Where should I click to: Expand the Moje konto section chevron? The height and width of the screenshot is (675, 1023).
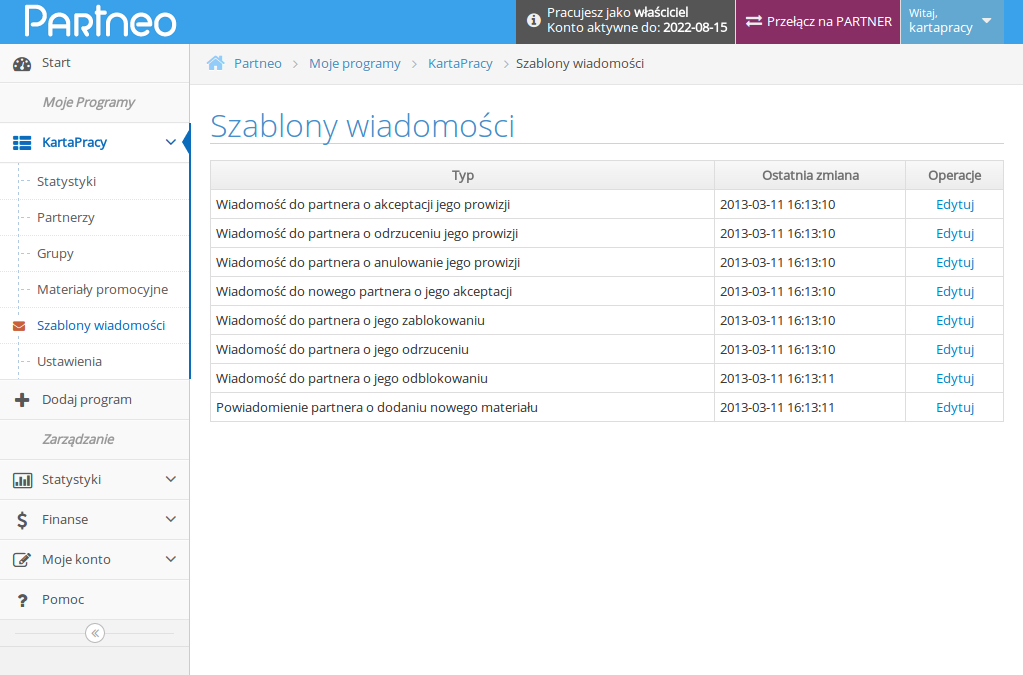tap(170, 559)
